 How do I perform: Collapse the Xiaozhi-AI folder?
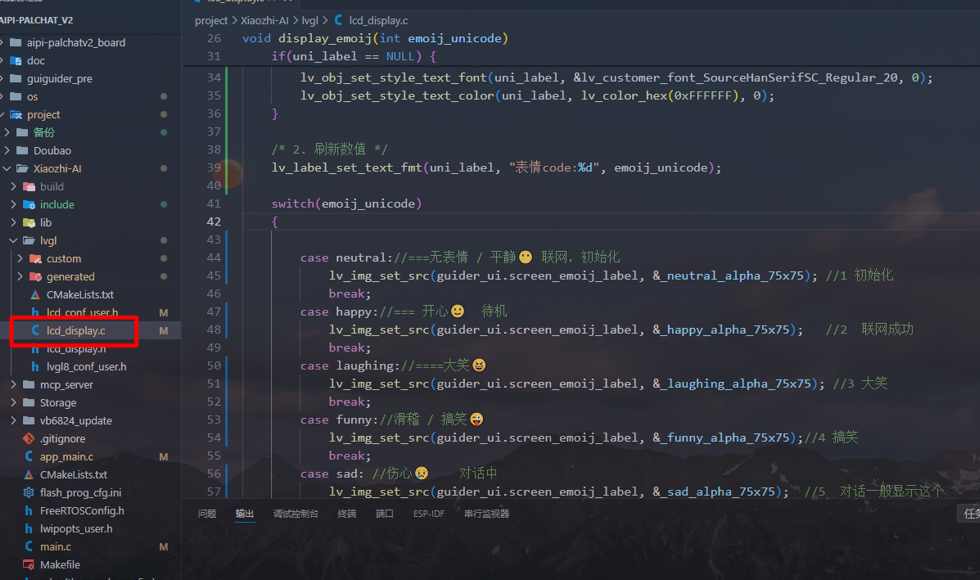point(8,169)
